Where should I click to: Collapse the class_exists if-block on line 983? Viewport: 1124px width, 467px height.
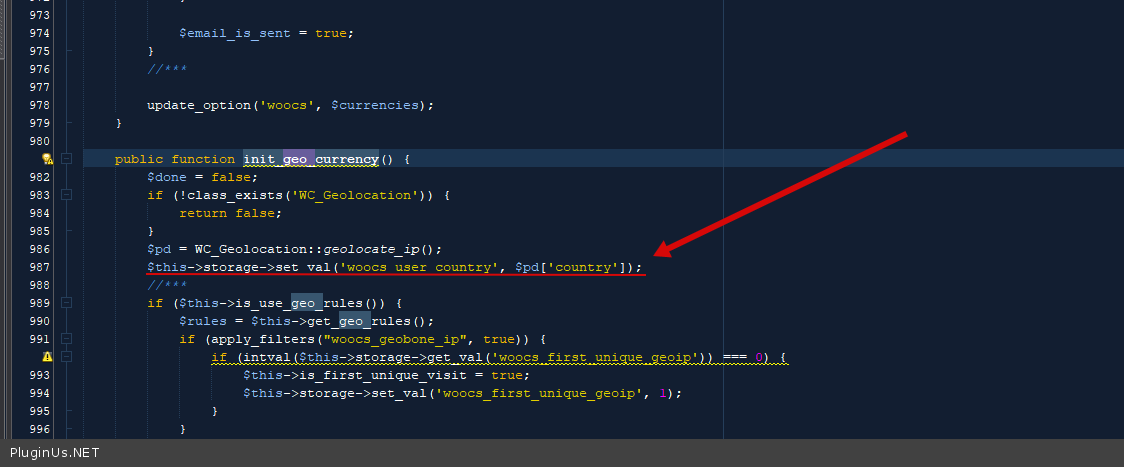[66, 195]
